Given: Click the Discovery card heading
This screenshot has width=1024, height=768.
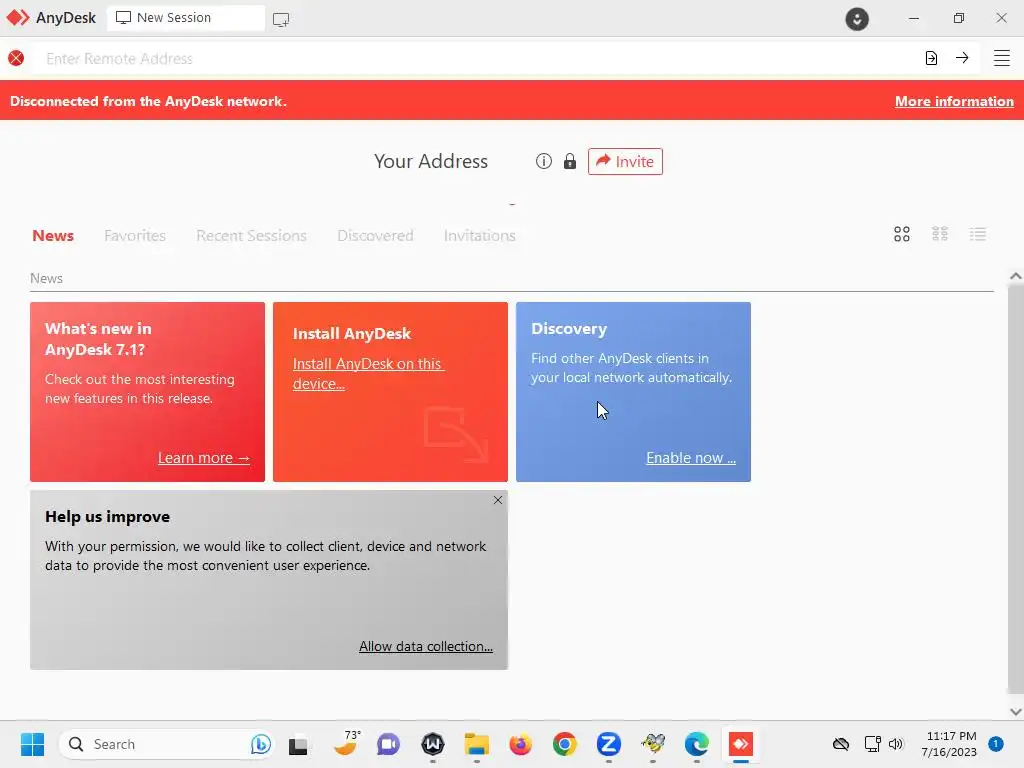Looking at the screenshot, I should click(569, 328).
